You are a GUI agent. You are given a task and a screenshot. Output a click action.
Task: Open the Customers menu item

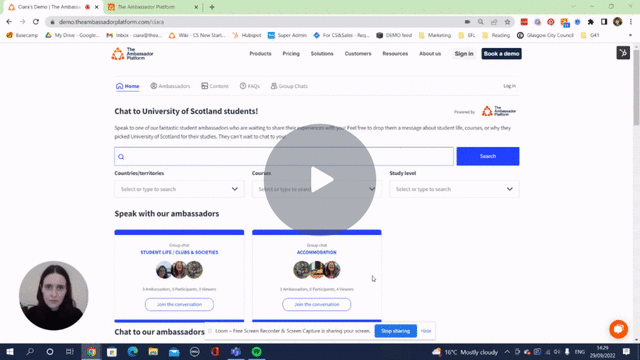pyautogui.click(x=358, y=53)
